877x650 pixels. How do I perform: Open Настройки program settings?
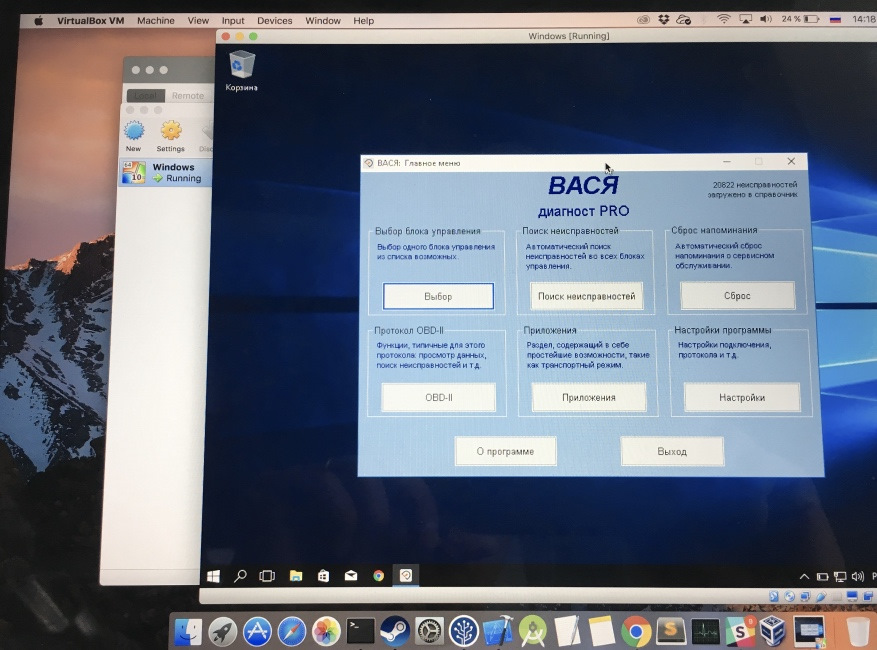click(x=742, y=397)
